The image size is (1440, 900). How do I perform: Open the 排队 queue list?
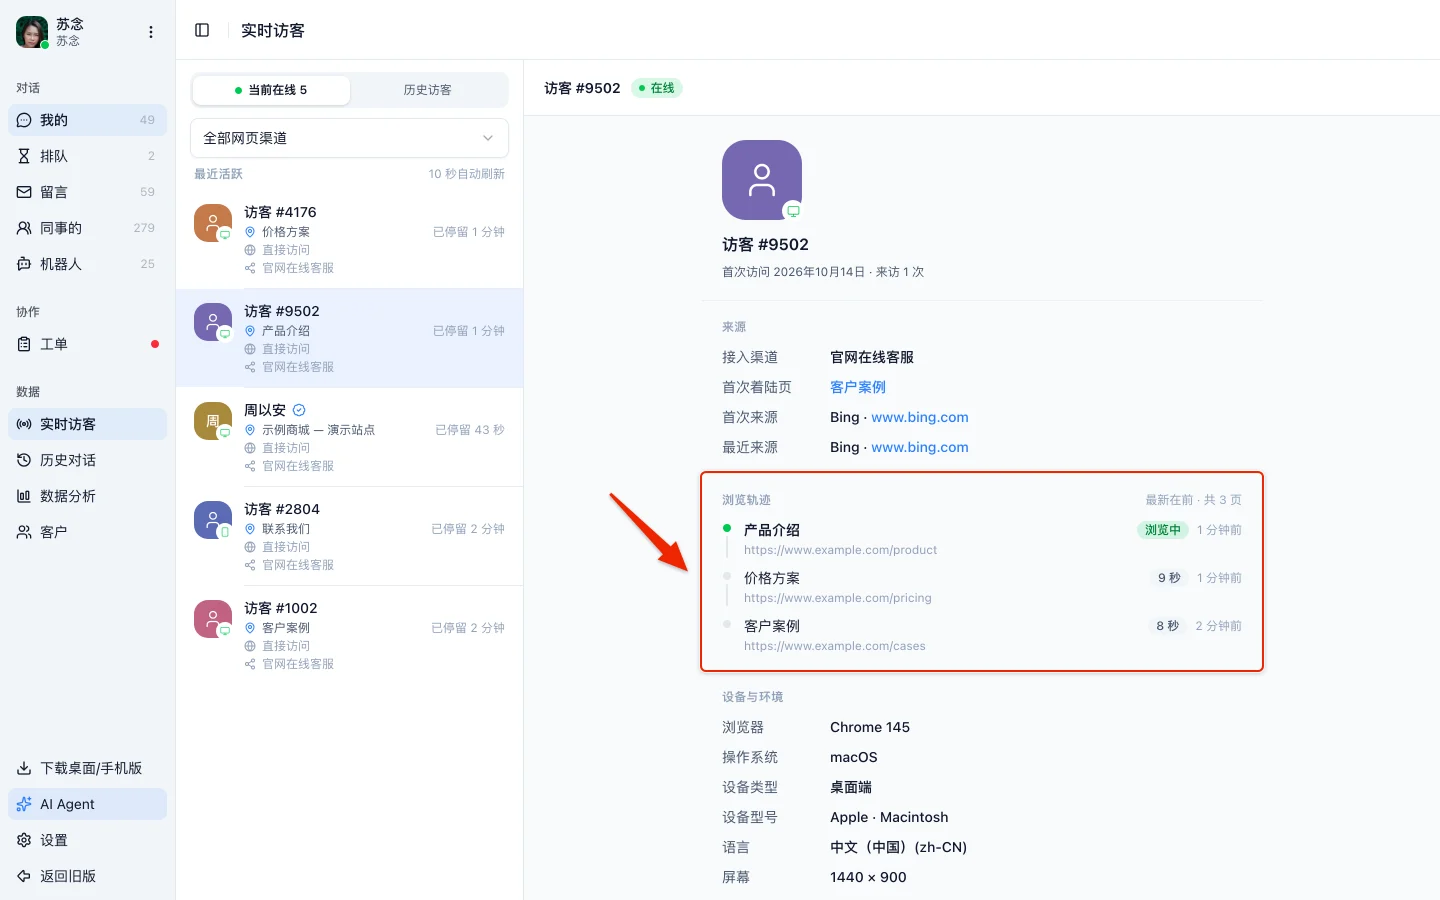pos(88,156)
